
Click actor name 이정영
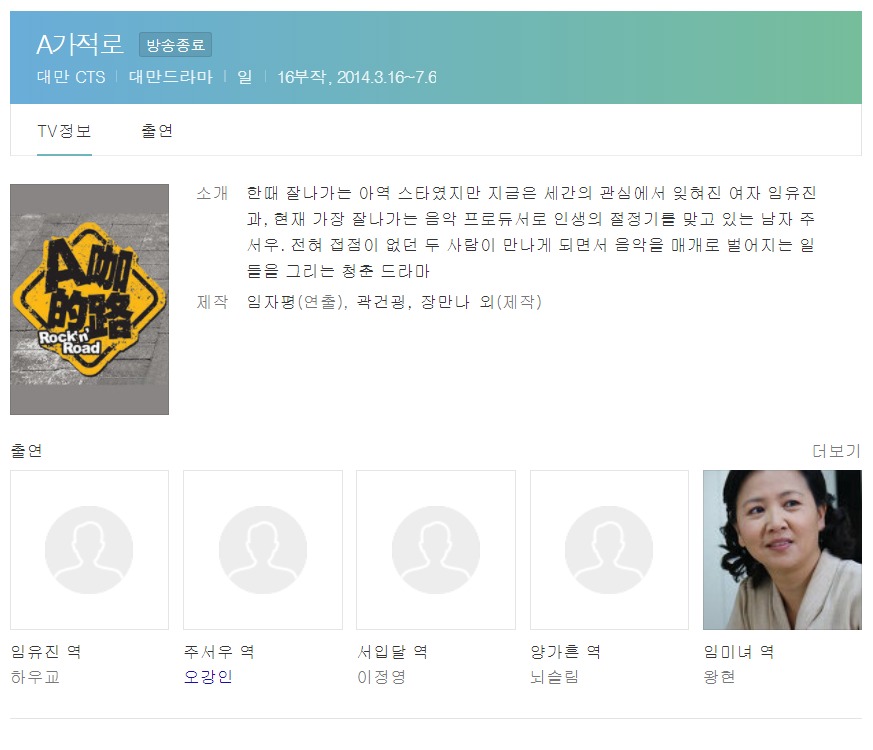pos(381,677)
